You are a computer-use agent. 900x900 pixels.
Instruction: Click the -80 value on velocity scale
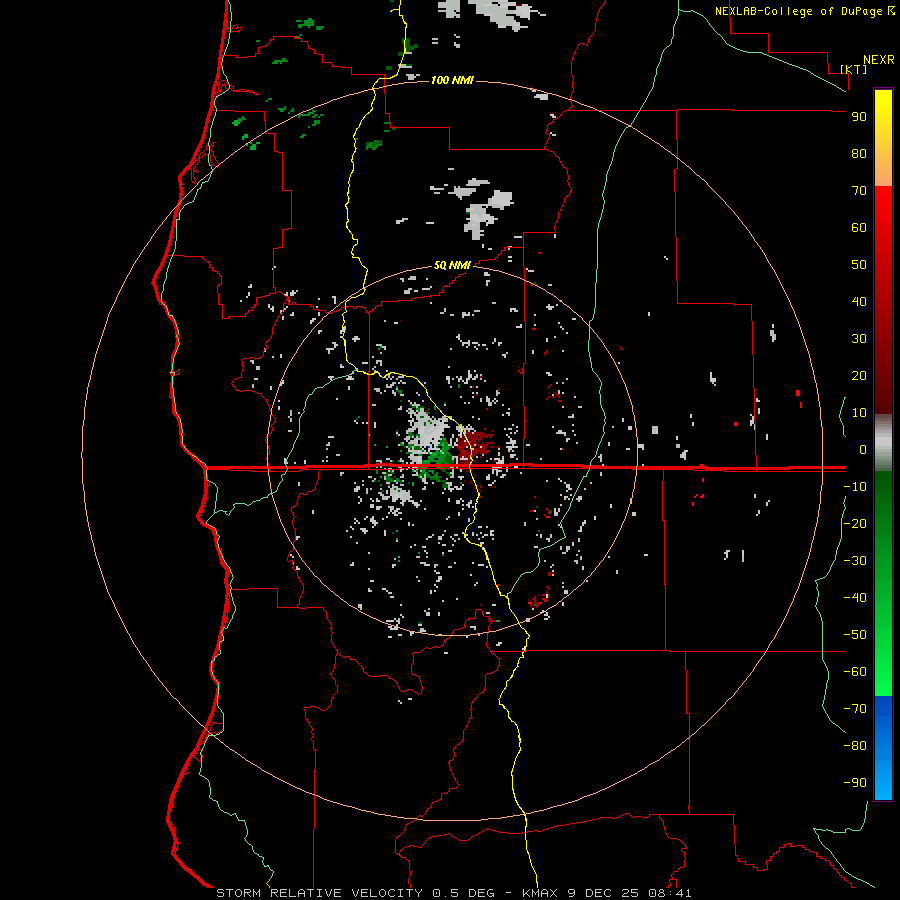pyautogui.click(x=855, y=746)
